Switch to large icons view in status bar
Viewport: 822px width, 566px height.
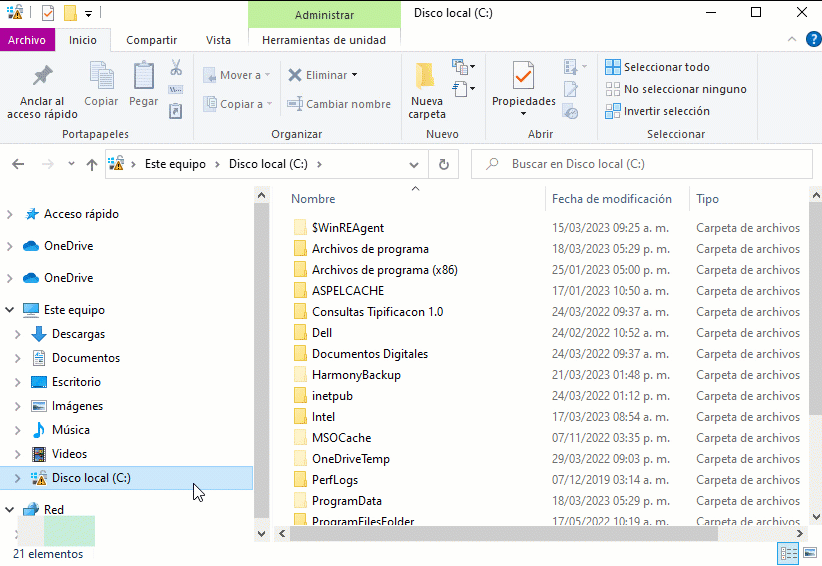tap(810, 553)
